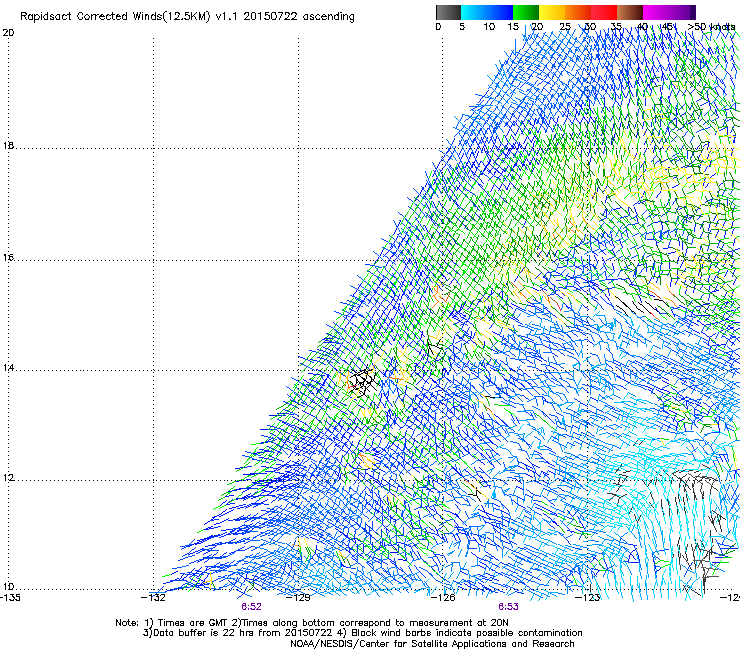740x650 pixels.
Task: Click the black contaminated barbs near 14N
Action: coord(364,381)
